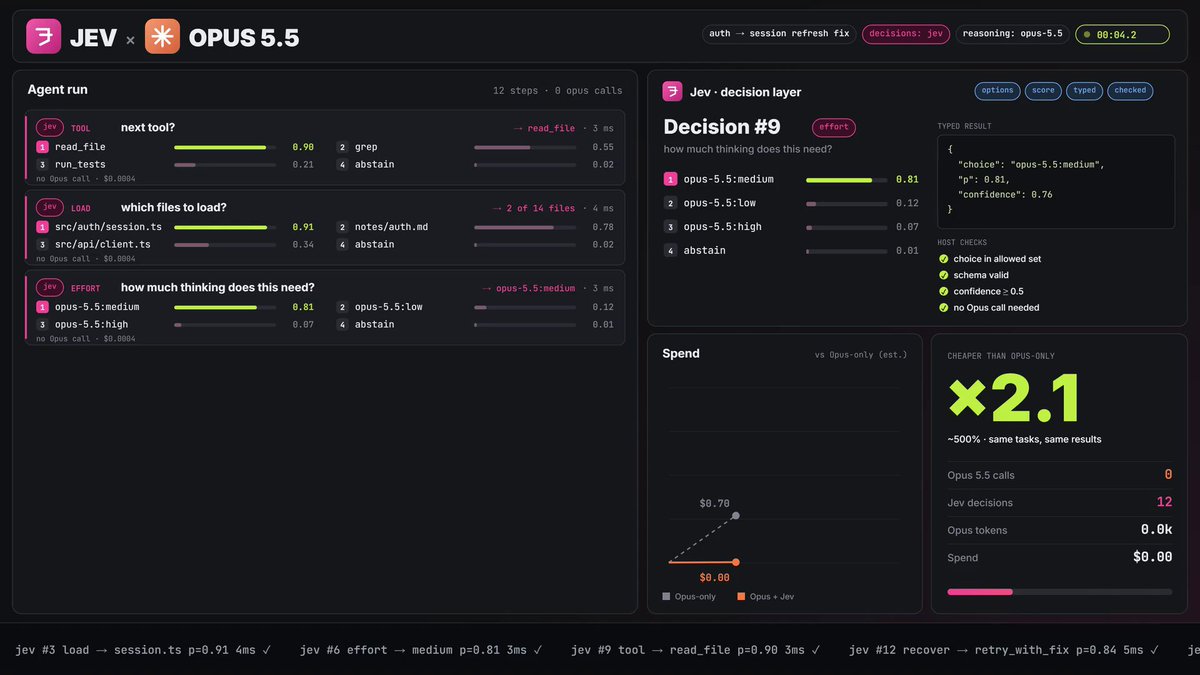
Task: Click the gray Opus-only legend square
Action: click(666, 597)
